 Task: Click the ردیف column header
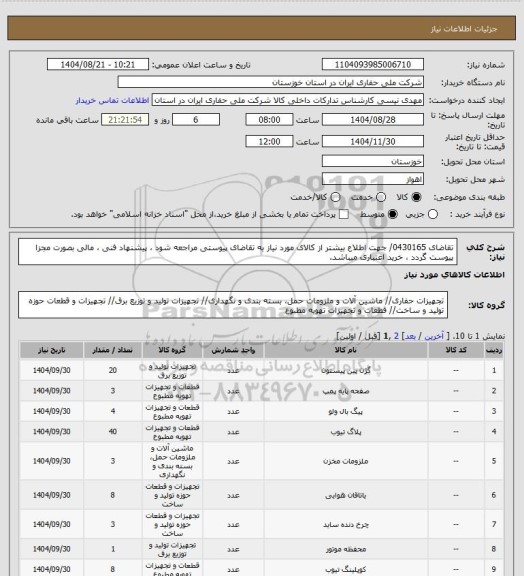tap(494, 350)
